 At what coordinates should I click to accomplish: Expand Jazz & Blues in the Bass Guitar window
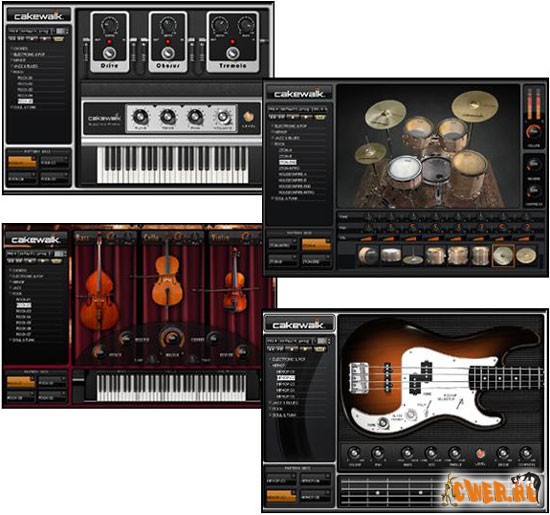coord(284,403)
